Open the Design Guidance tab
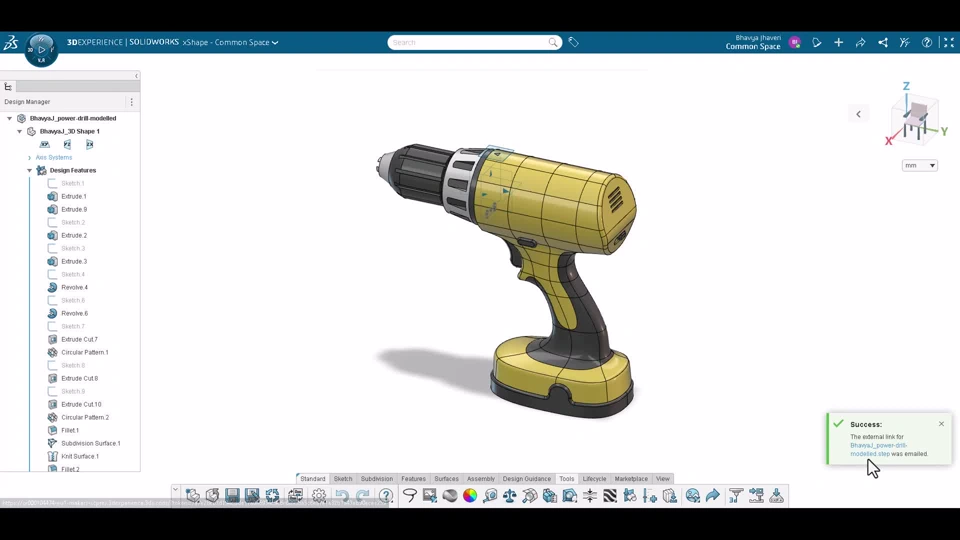 [x=527, y=479]
